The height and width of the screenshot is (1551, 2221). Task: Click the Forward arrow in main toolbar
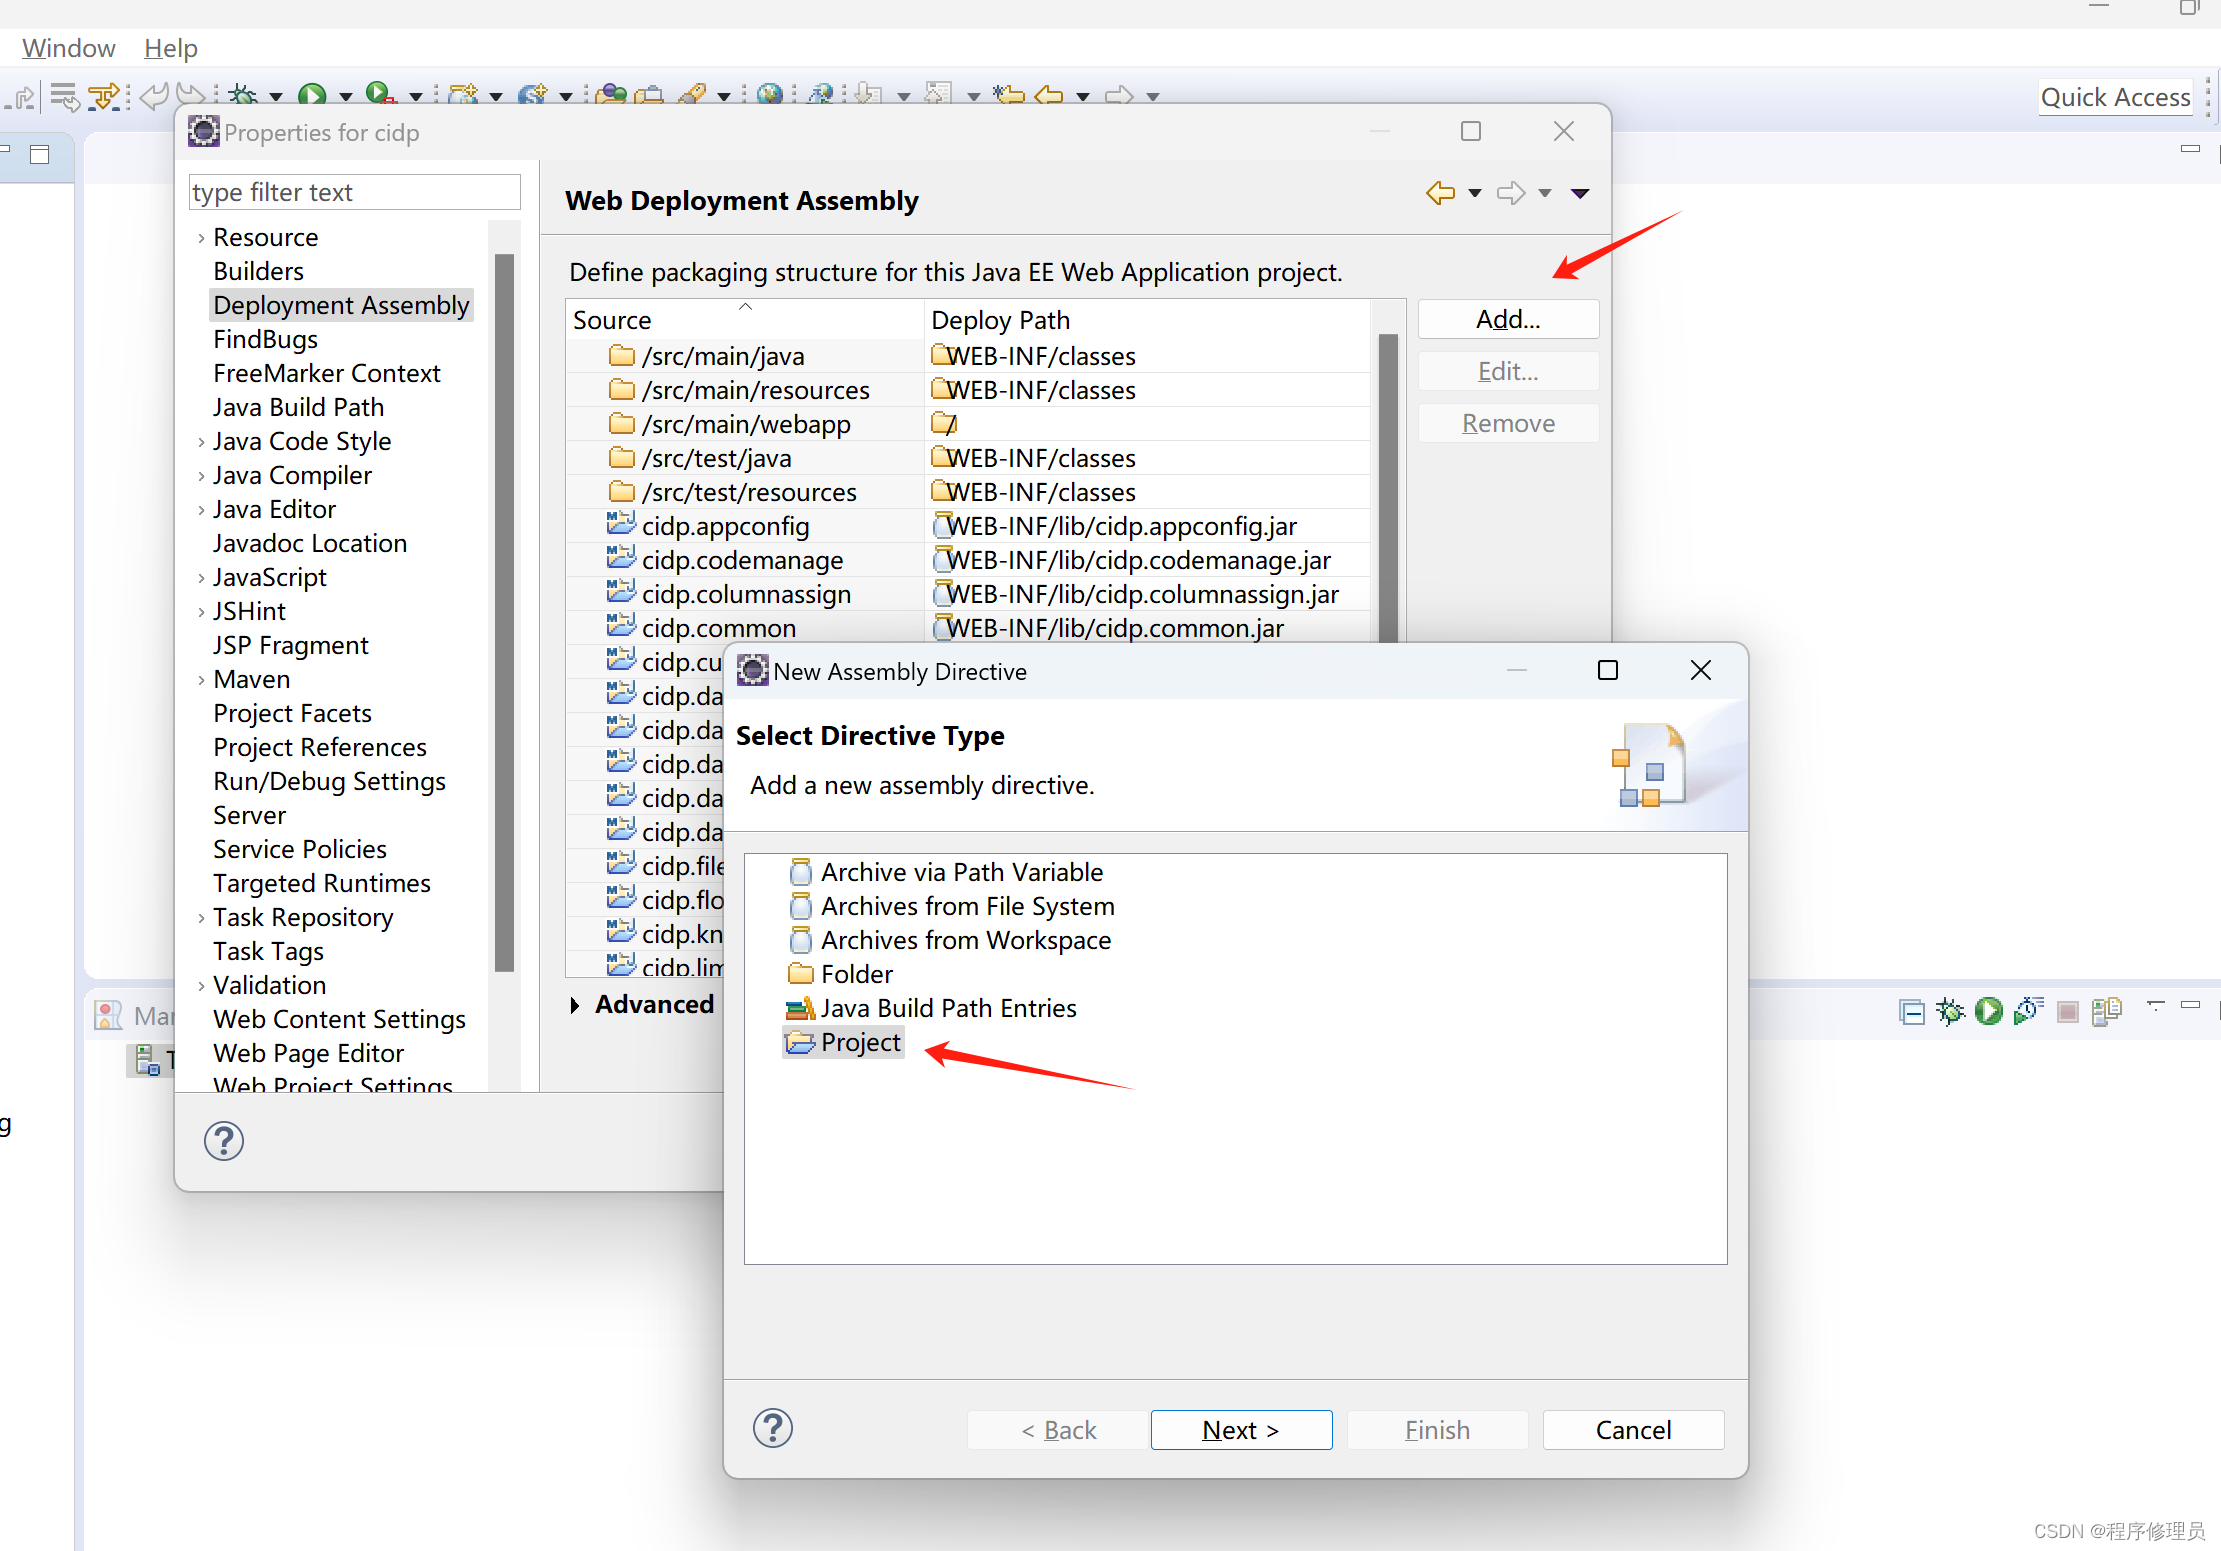click(x=1119, y=95)
